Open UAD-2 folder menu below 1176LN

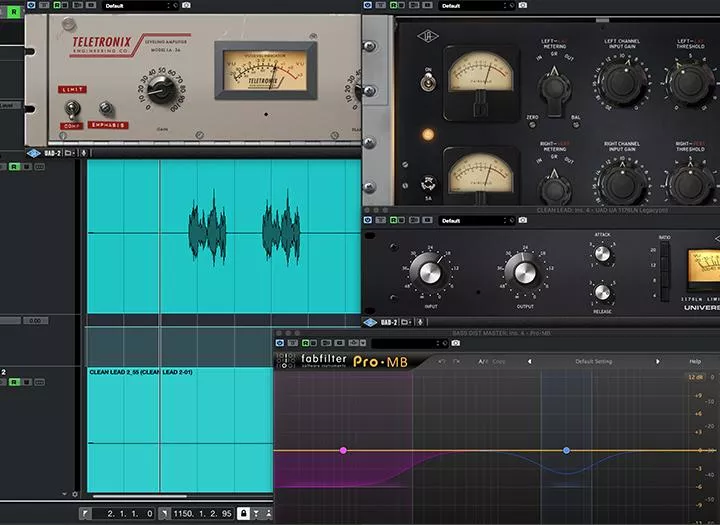click(x=407, y=322)
